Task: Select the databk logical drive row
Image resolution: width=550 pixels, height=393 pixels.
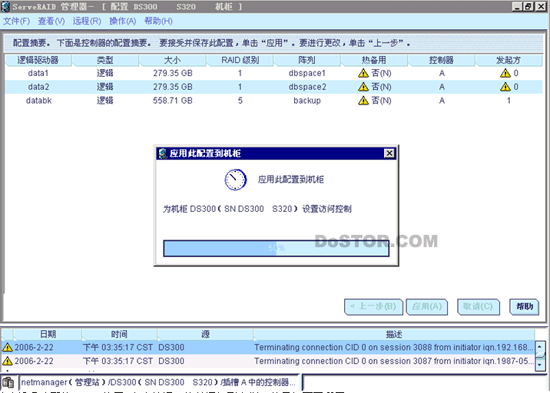Action: (x=274, y=100)
